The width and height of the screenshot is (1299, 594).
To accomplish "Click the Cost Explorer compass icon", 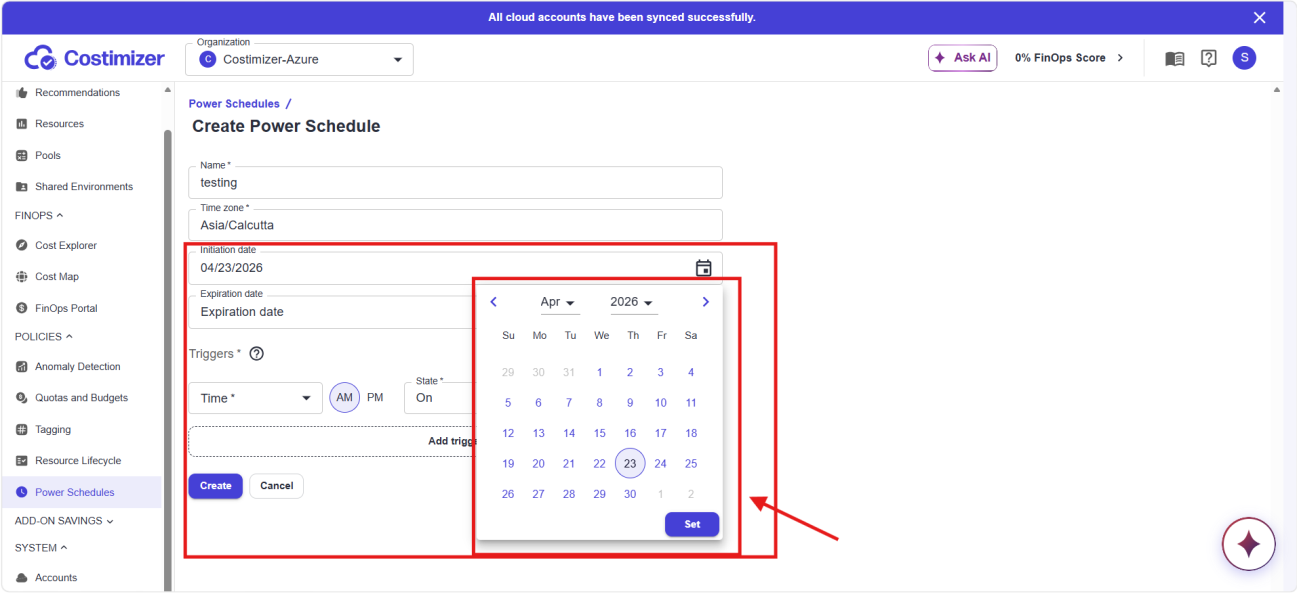I will point(22,246).
